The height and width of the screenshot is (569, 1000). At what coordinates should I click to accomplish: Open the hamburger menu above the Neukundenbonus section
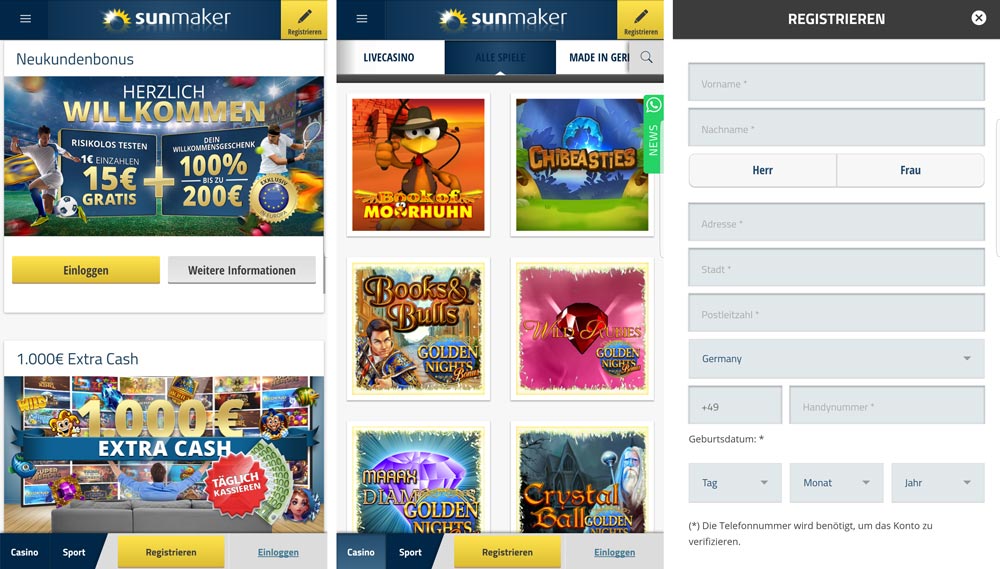[26, 19]
